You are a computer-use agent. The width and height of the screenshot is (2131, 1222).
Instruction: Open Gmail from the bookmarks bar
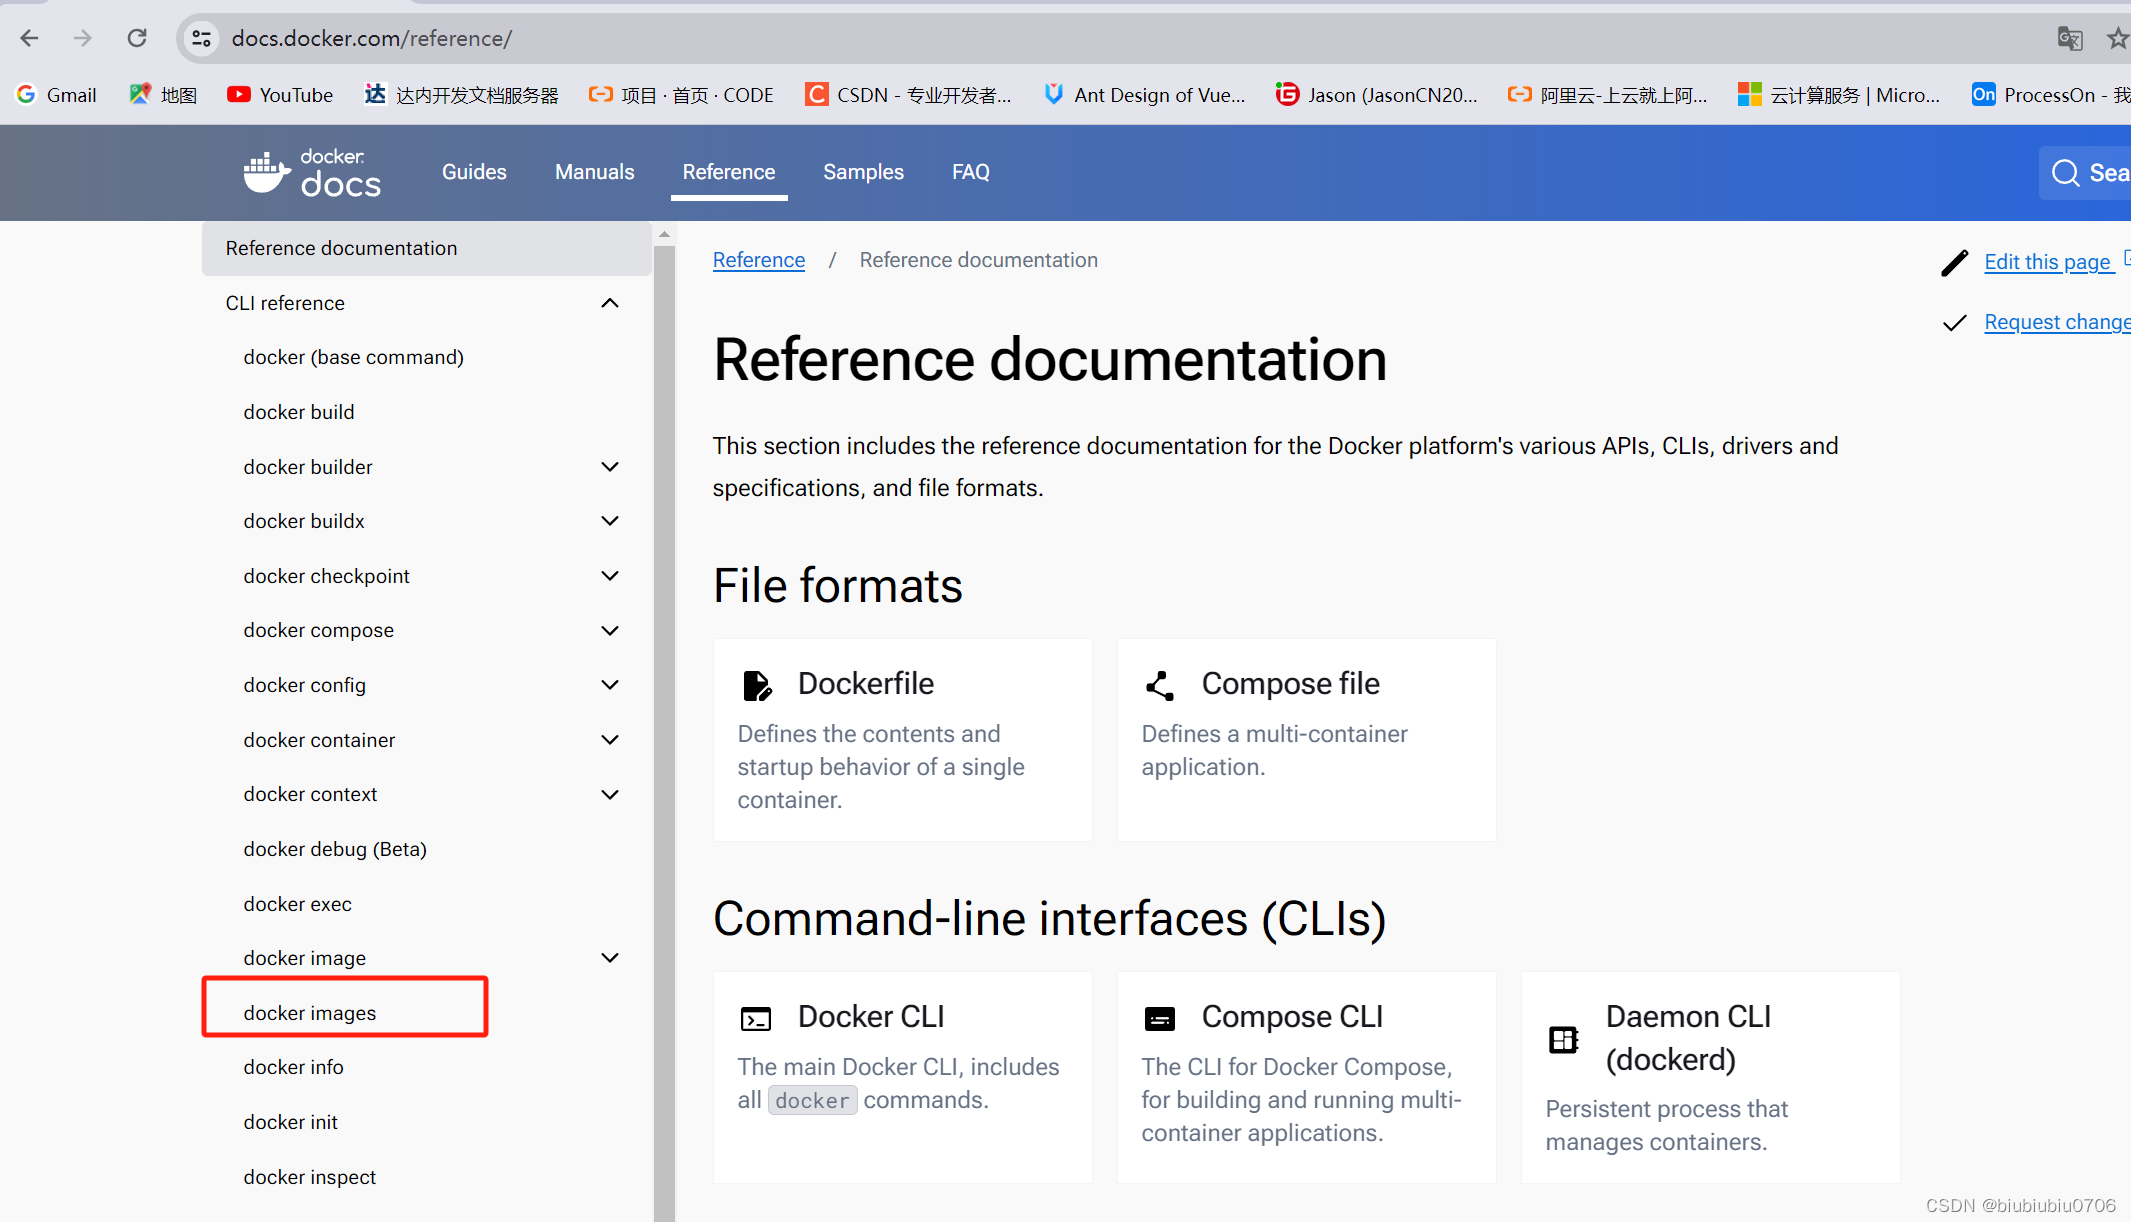[56, 94]
